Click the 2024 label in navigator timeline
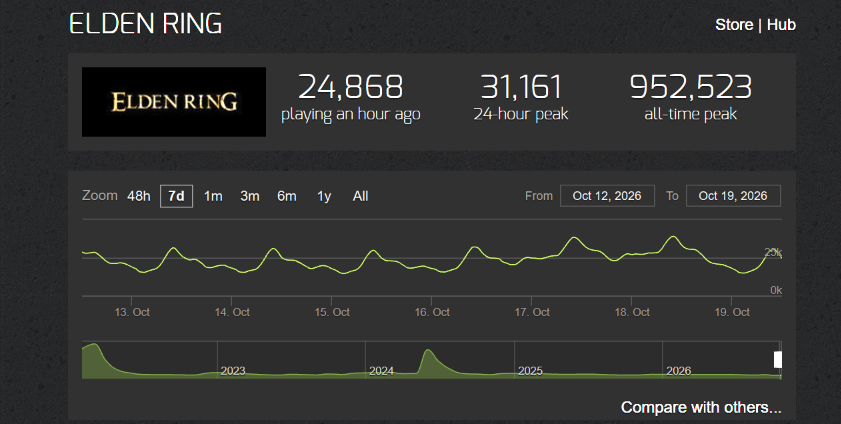Image resolution: width=841 pixels, height=424 pixels. click(x=381, y=371)
